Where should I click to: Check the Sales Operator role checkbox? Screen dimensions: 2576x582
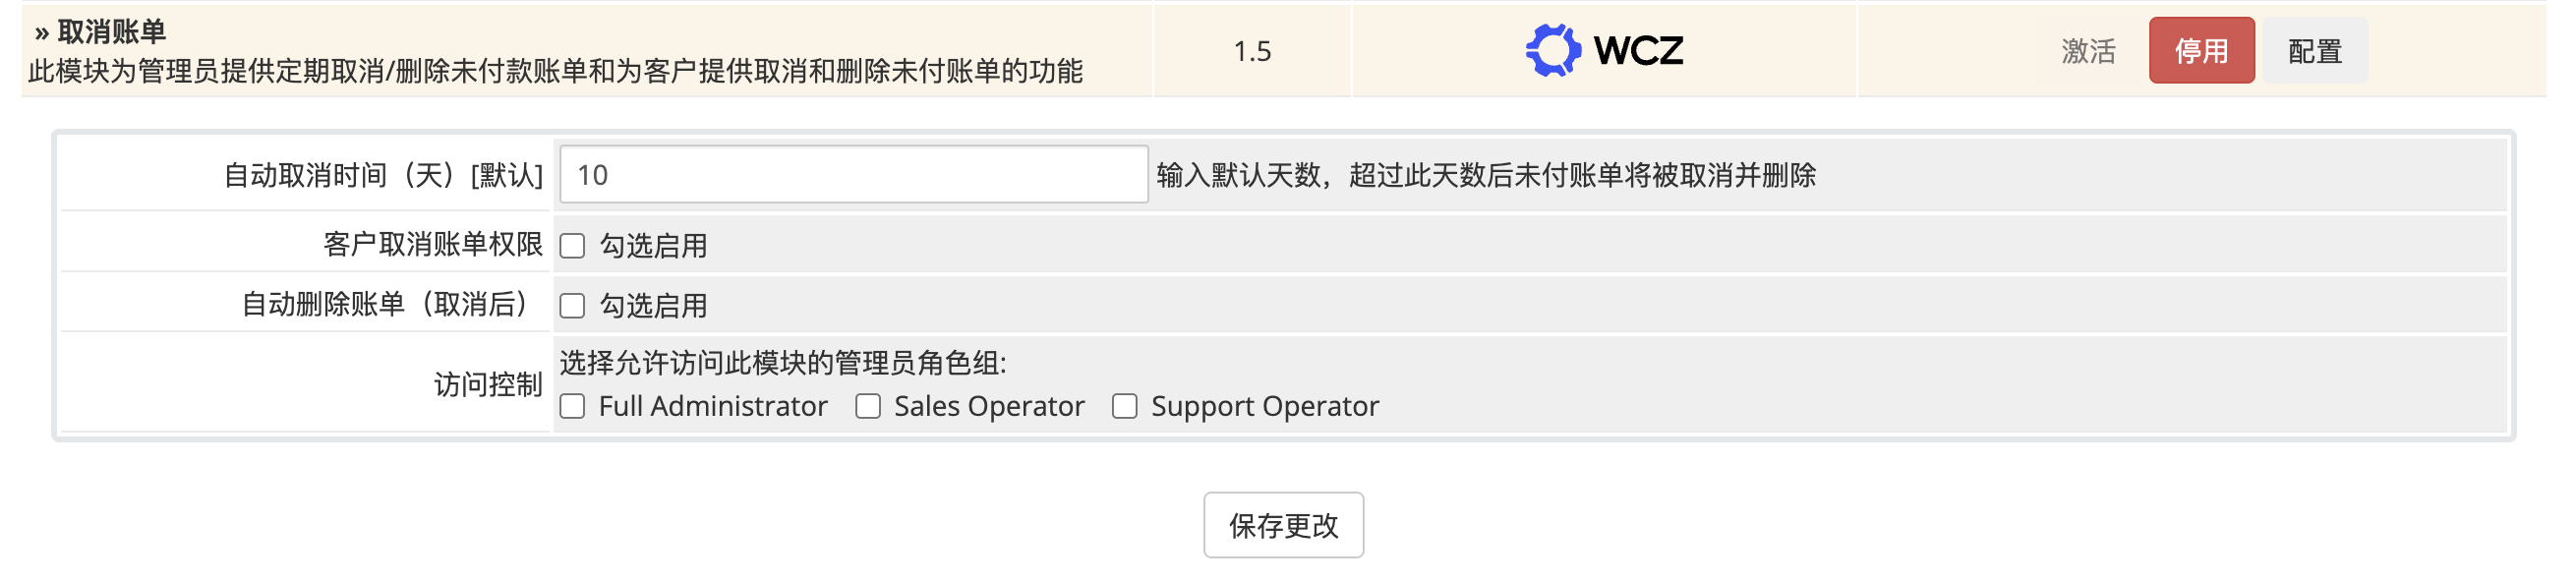pyautogui.click(x=867, y=406)
